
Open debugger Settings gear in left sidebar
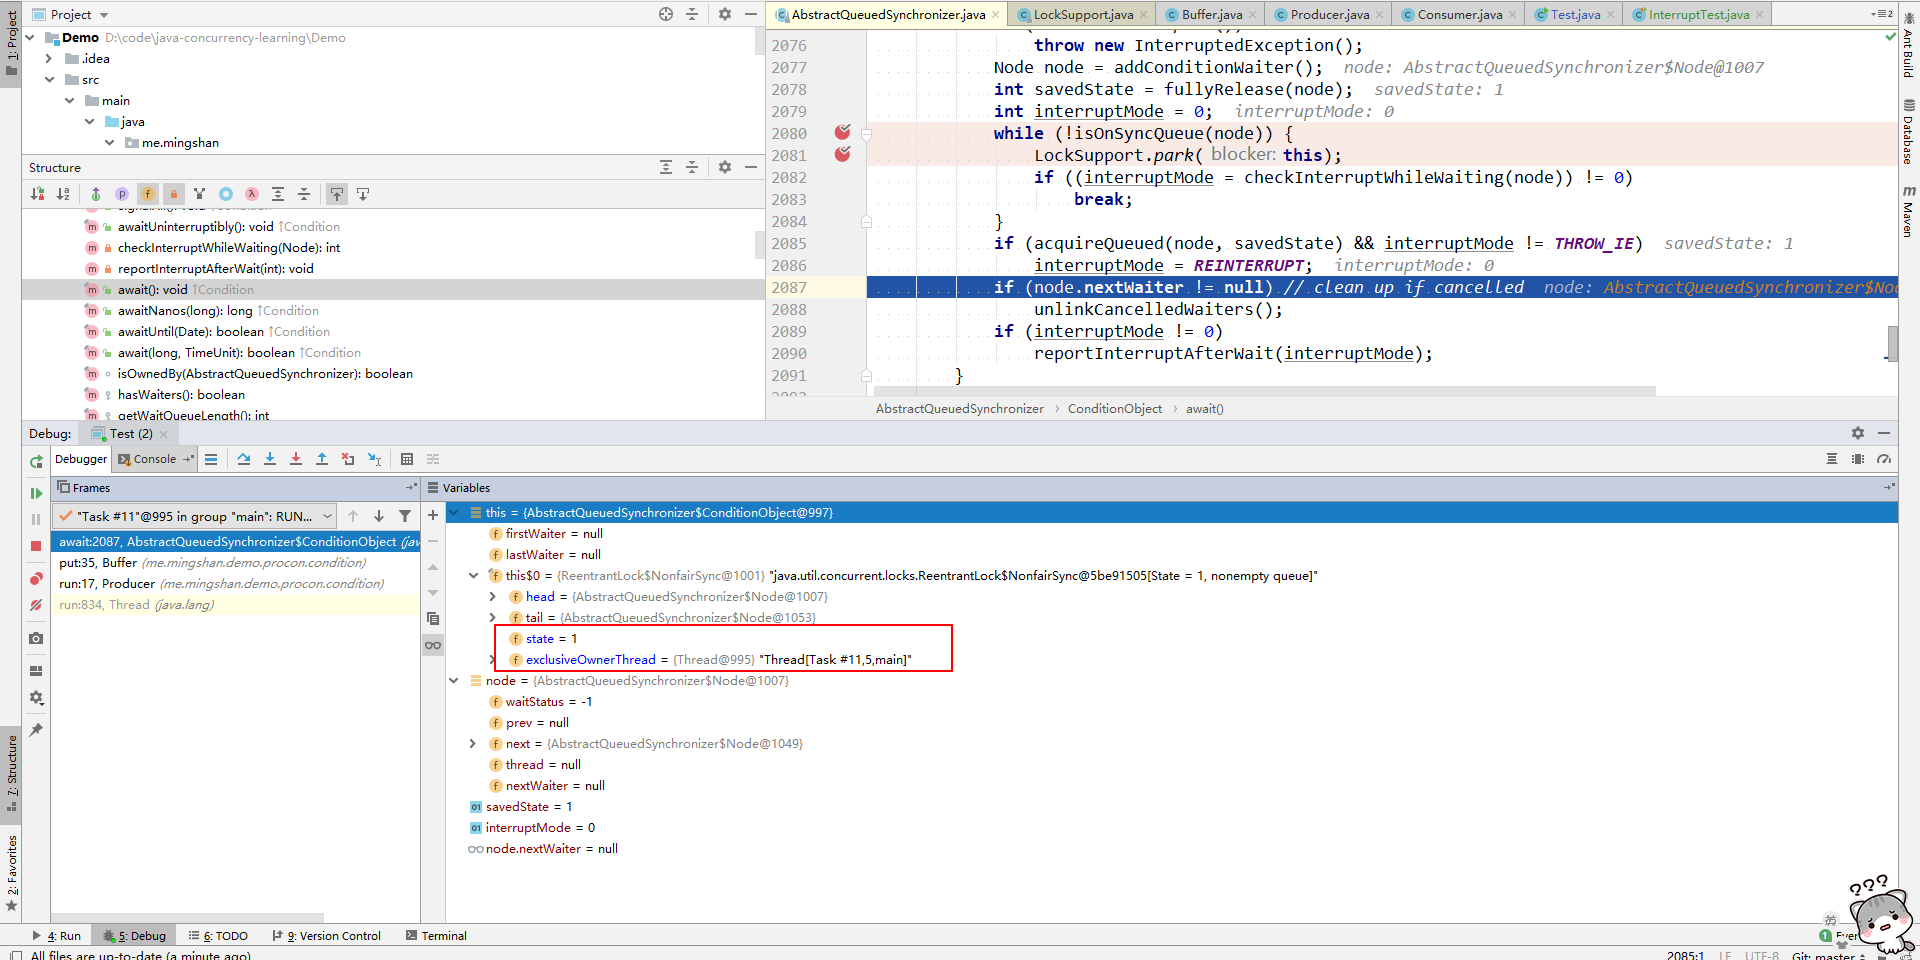(36, 698)
